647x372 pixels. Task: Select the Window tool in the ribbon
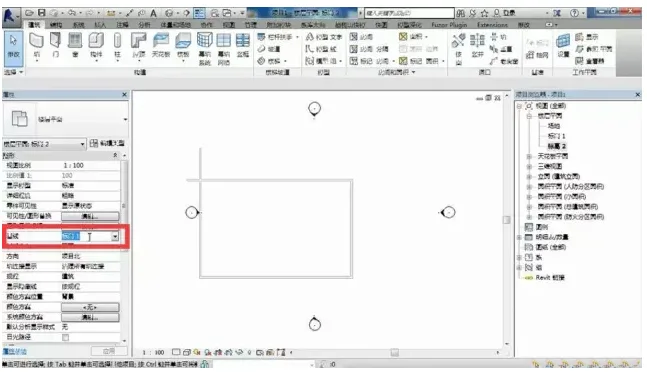tap(75, 46)
